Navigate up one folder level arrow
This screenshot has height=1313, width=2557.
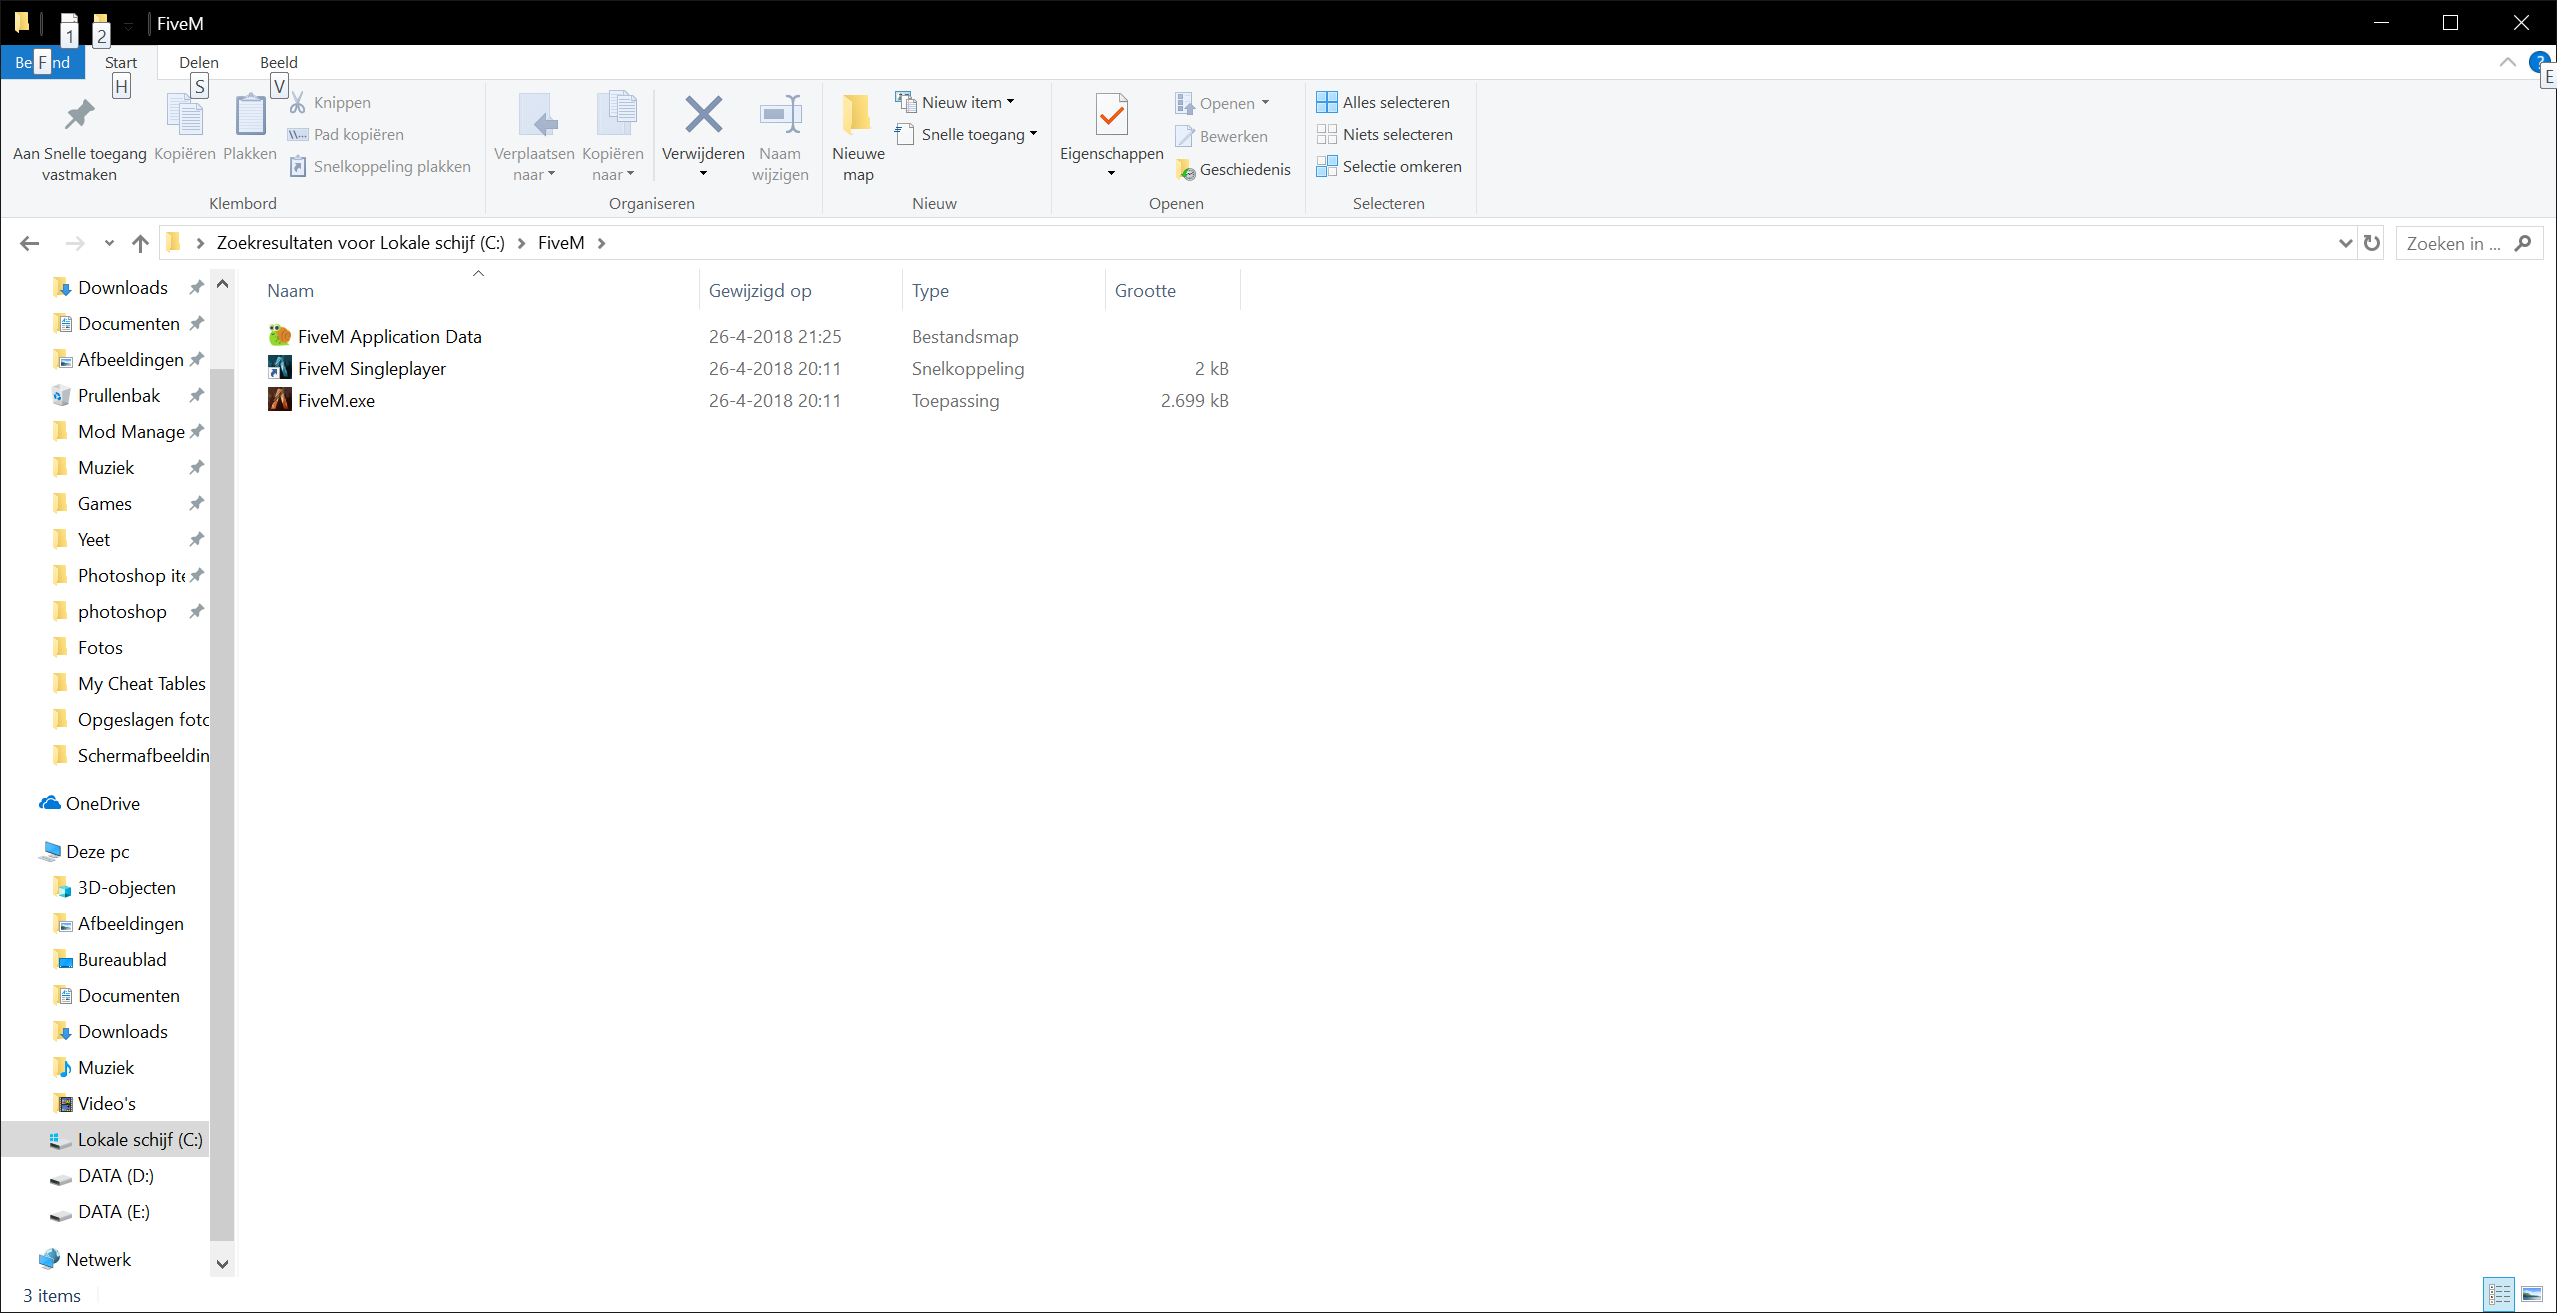pyautogui.click(x=140, y=243)
